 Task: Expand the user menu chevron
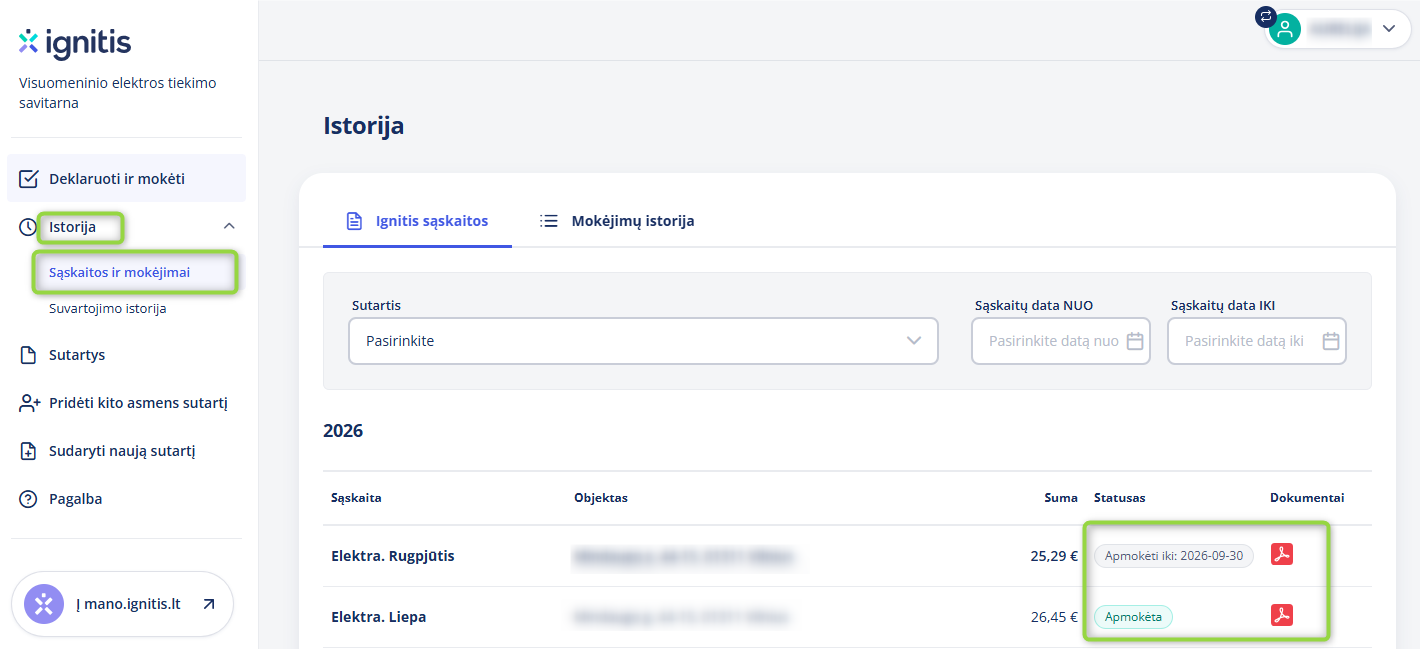pos(1389,29)
